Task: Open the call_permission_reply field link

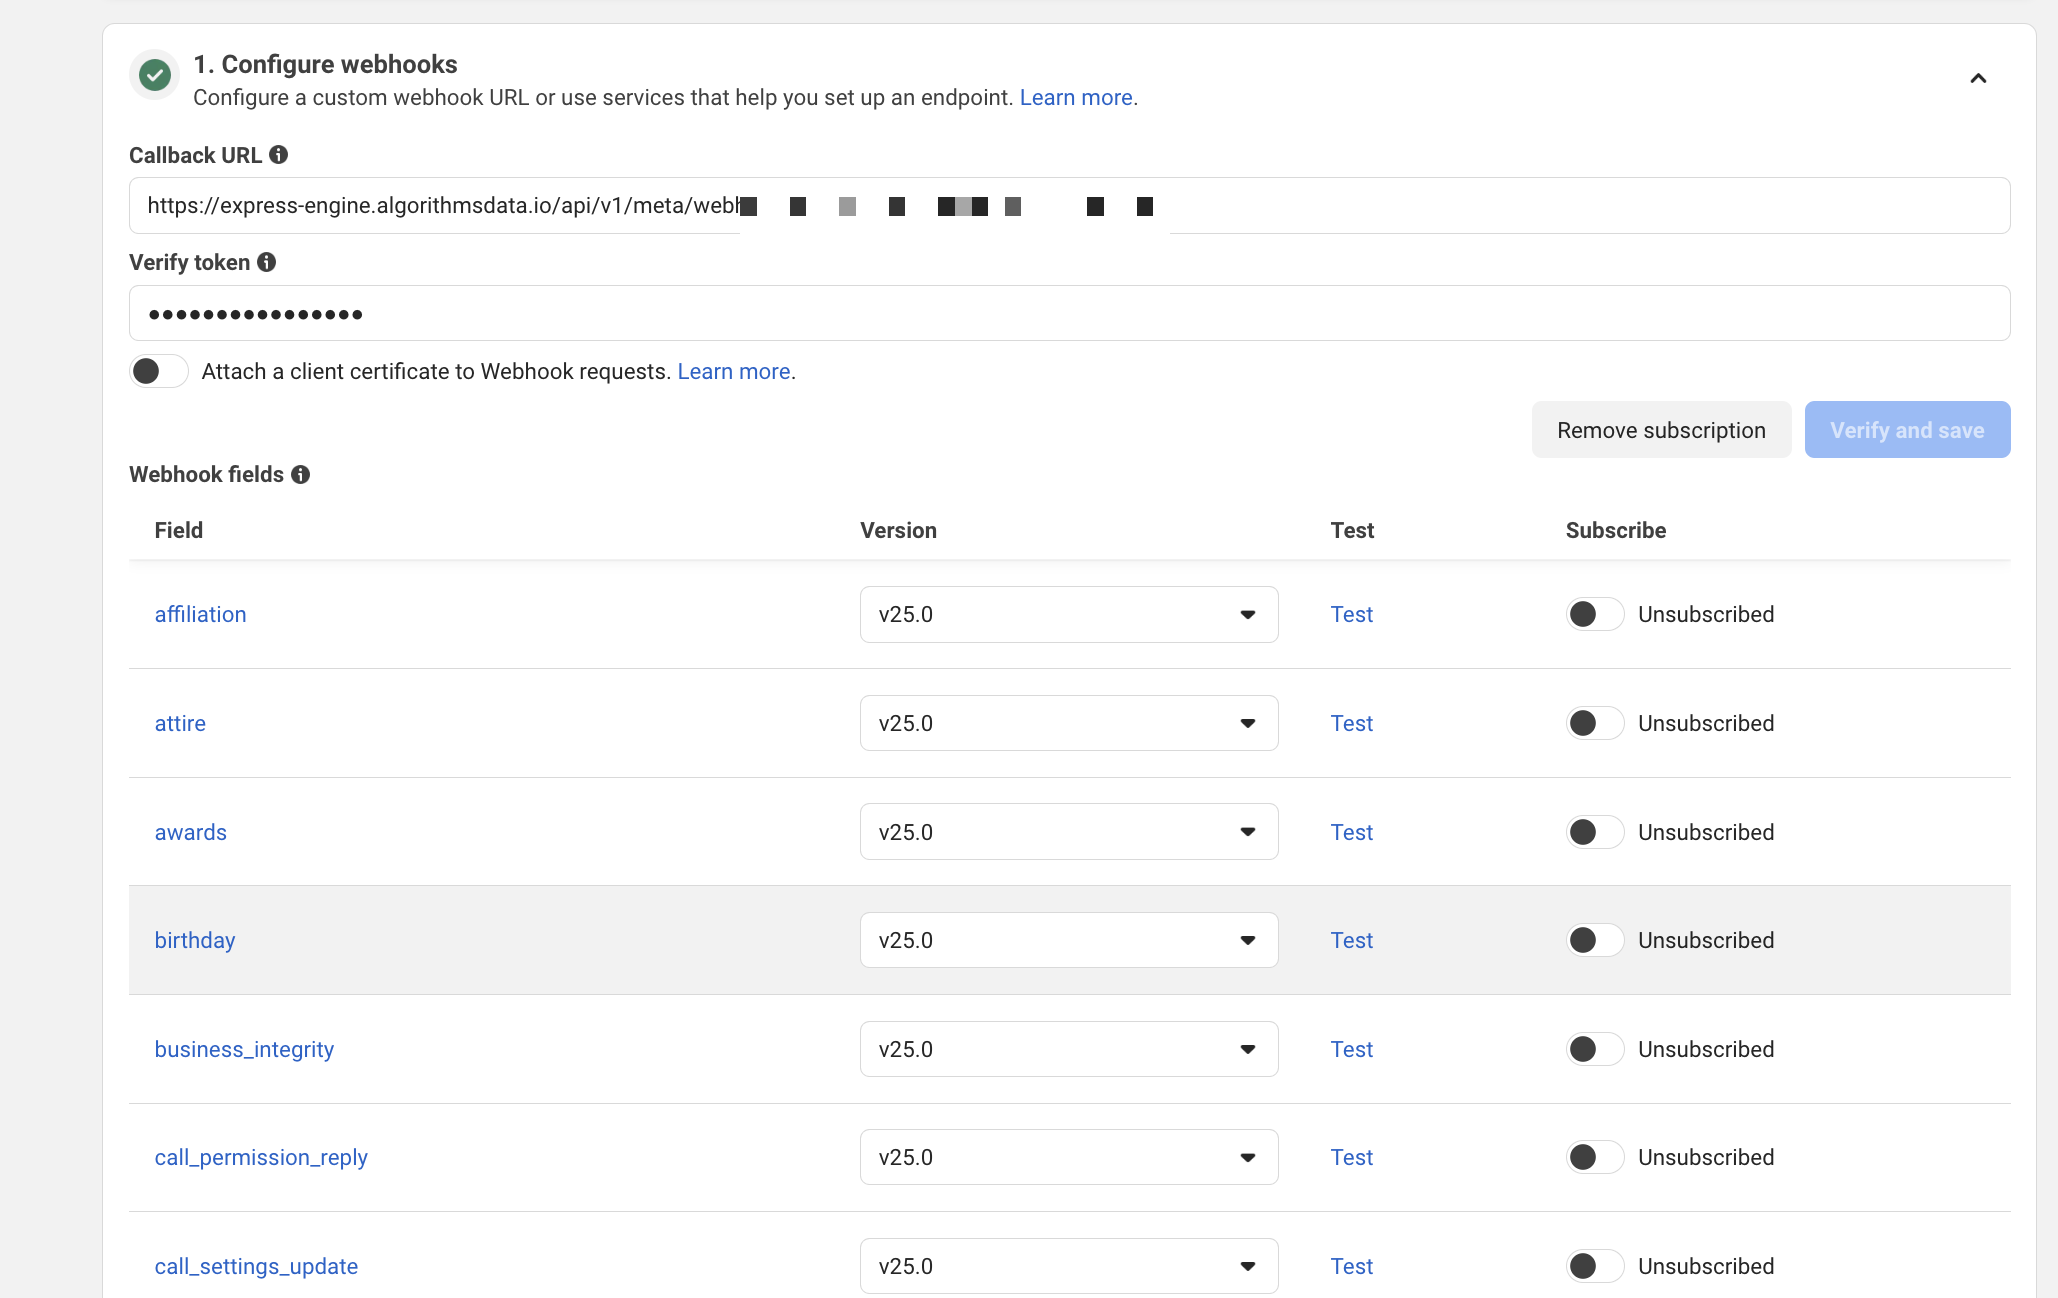Action: click(261, 1157)
